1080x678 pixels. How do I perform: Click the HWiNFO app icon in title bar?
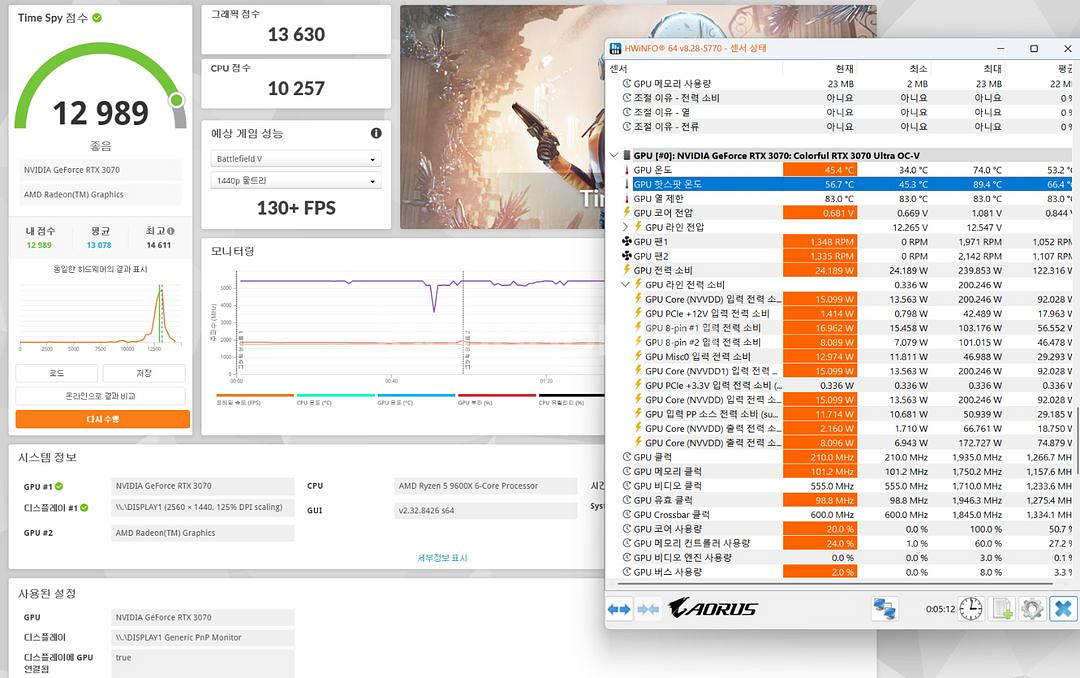(615, 48)
